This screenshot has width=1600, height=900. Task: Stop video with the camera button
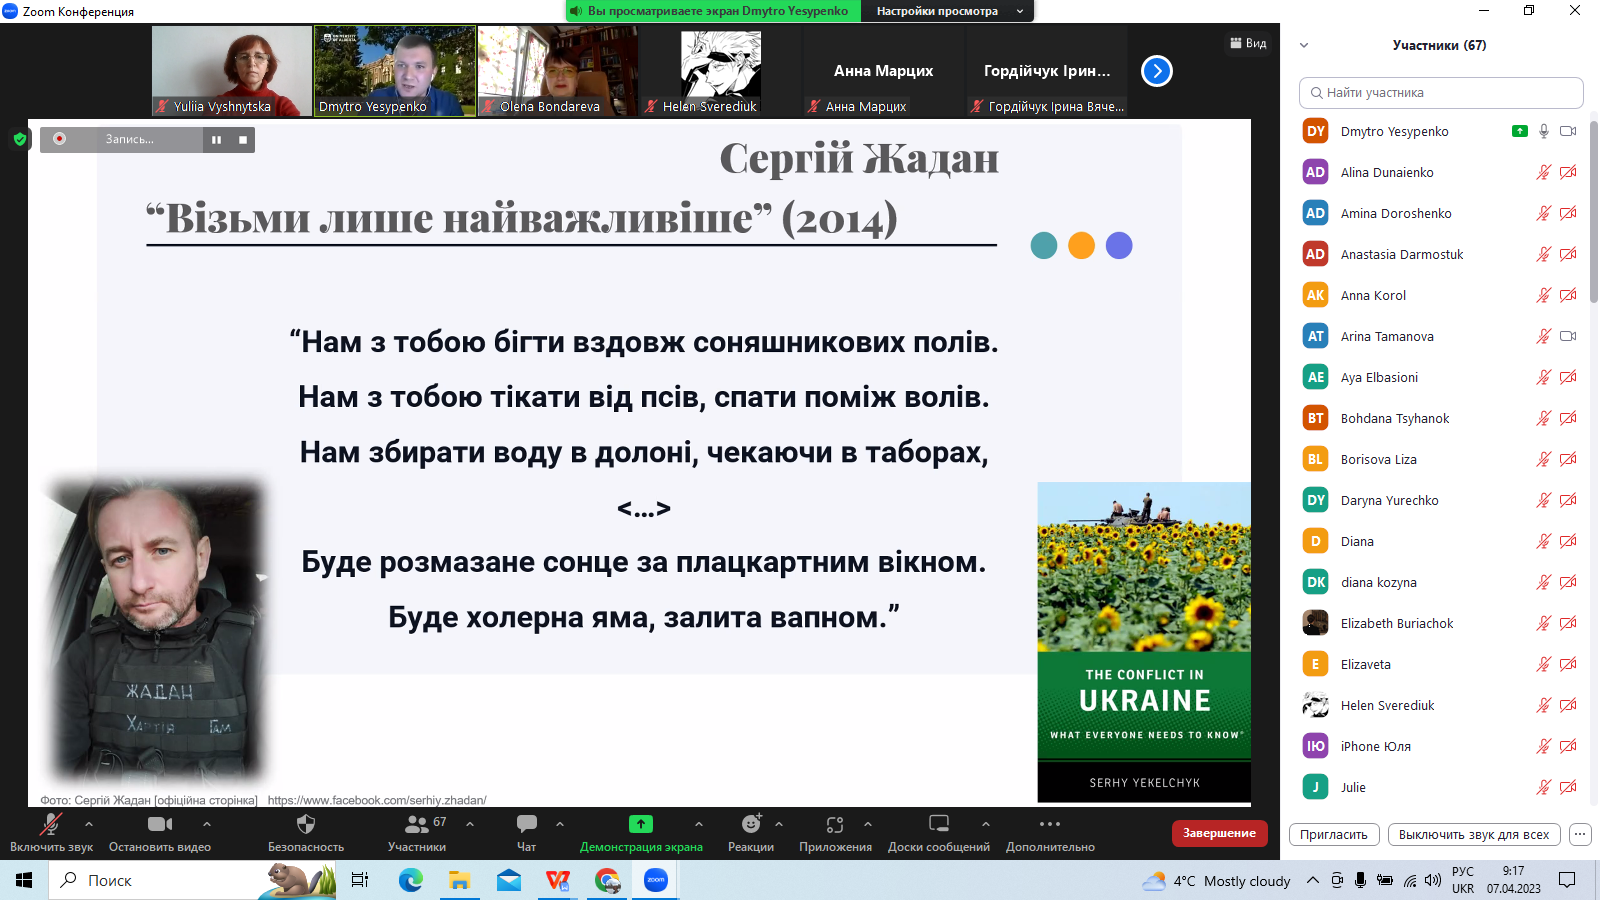(x=159, y=824)
